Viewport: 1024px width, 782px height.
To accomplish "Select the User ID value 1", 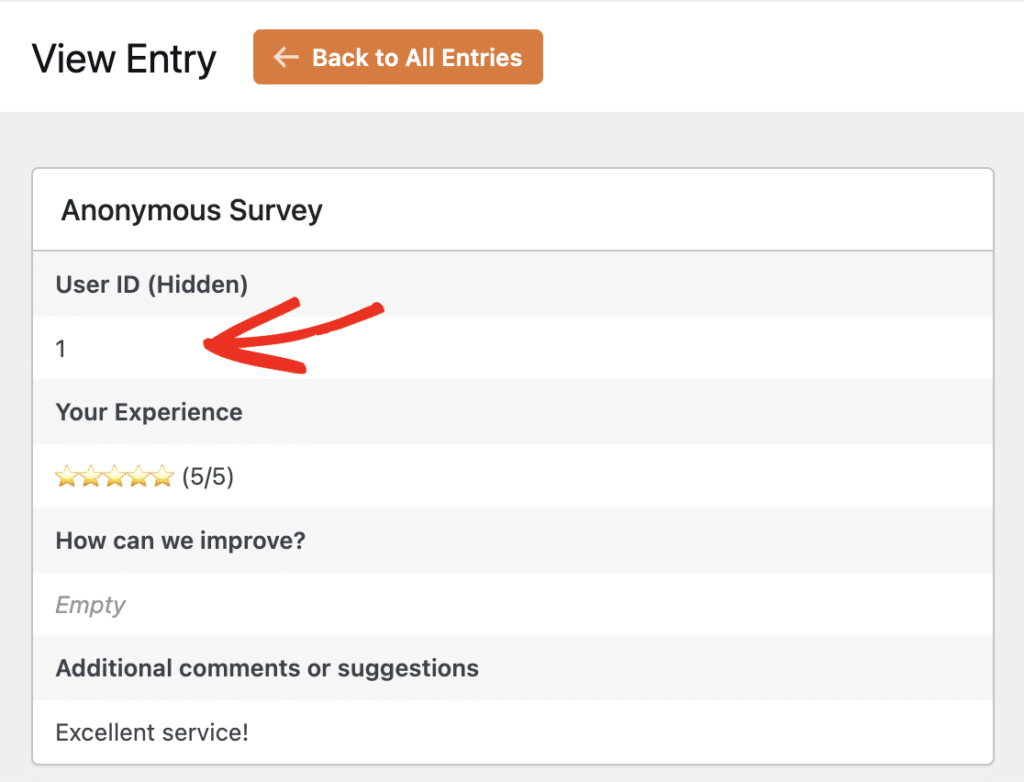I will [60, 348].
